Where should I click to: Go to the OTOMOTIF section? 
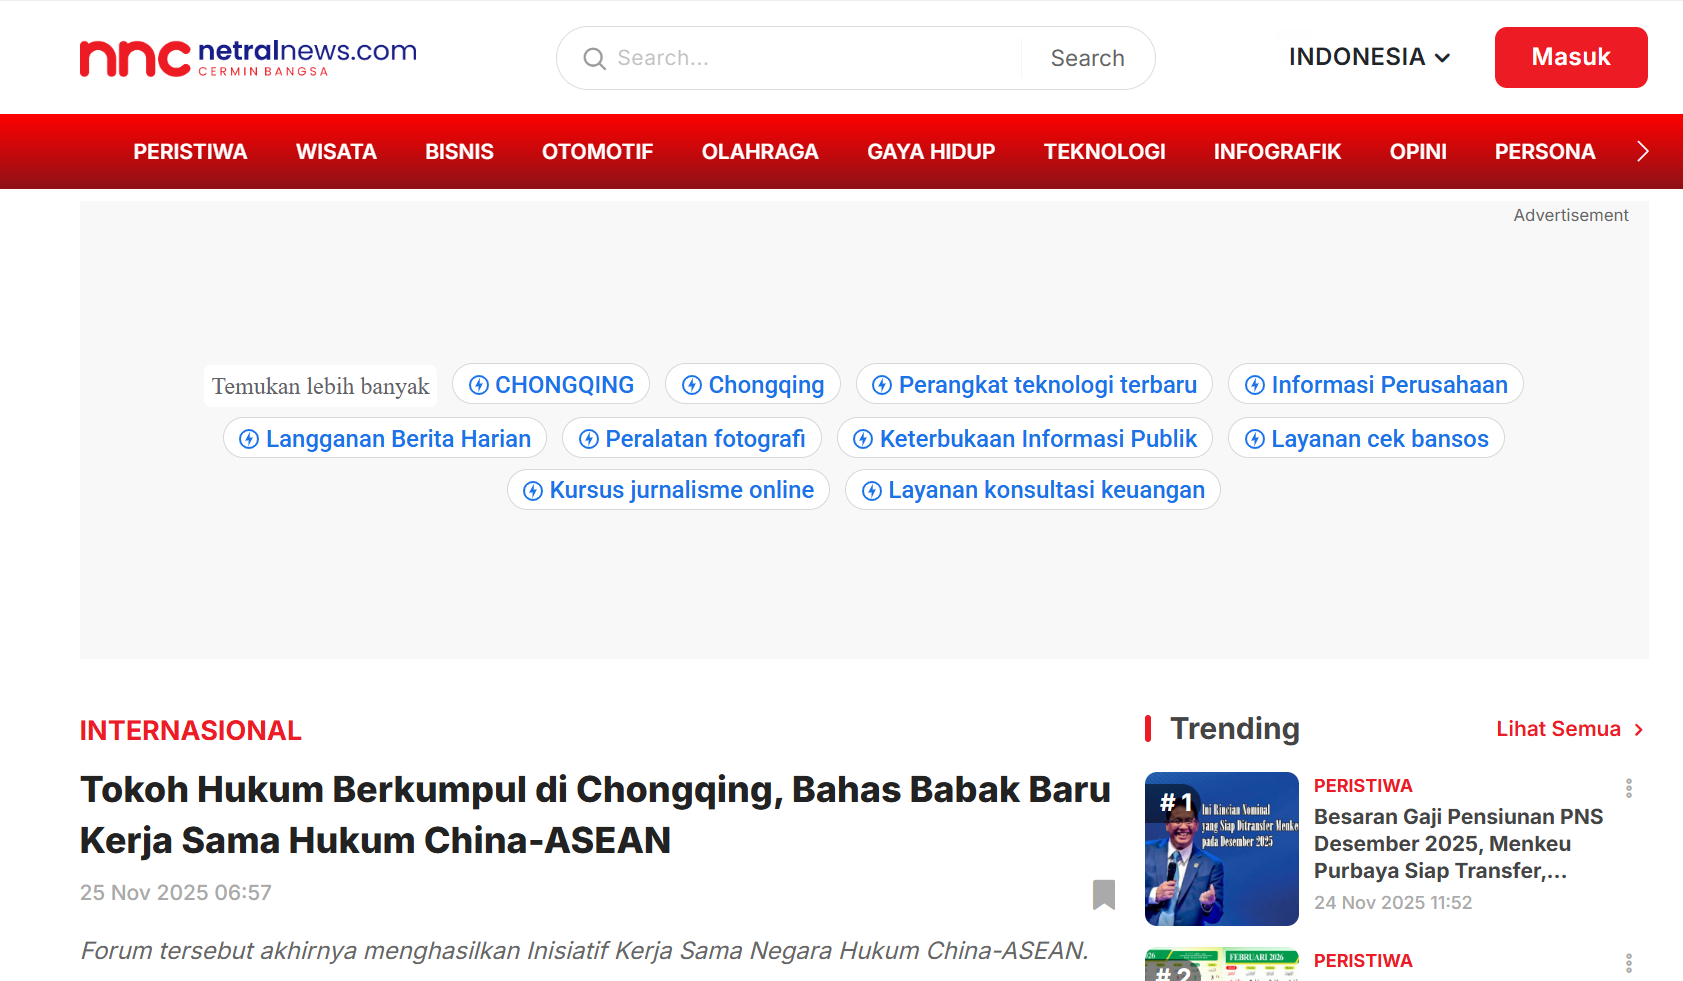click(x=597, y=152)
